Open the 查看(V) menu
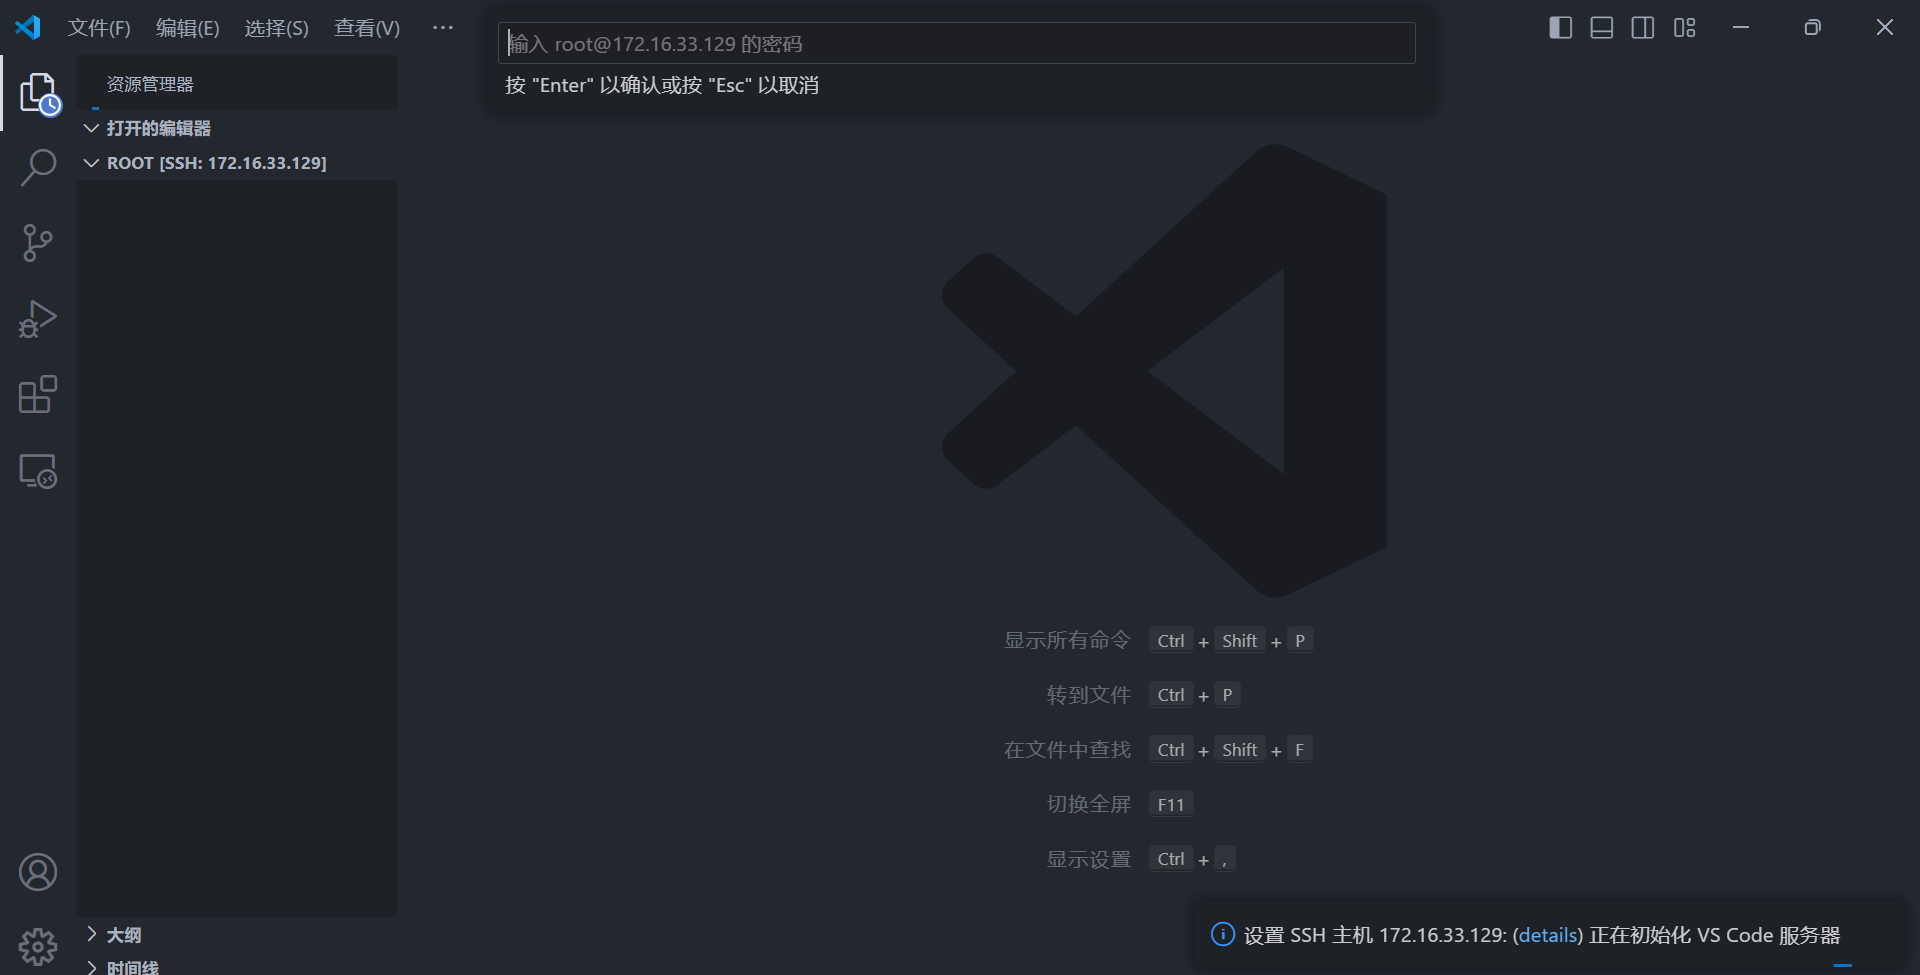1920x975 pixels. point(367,28)
